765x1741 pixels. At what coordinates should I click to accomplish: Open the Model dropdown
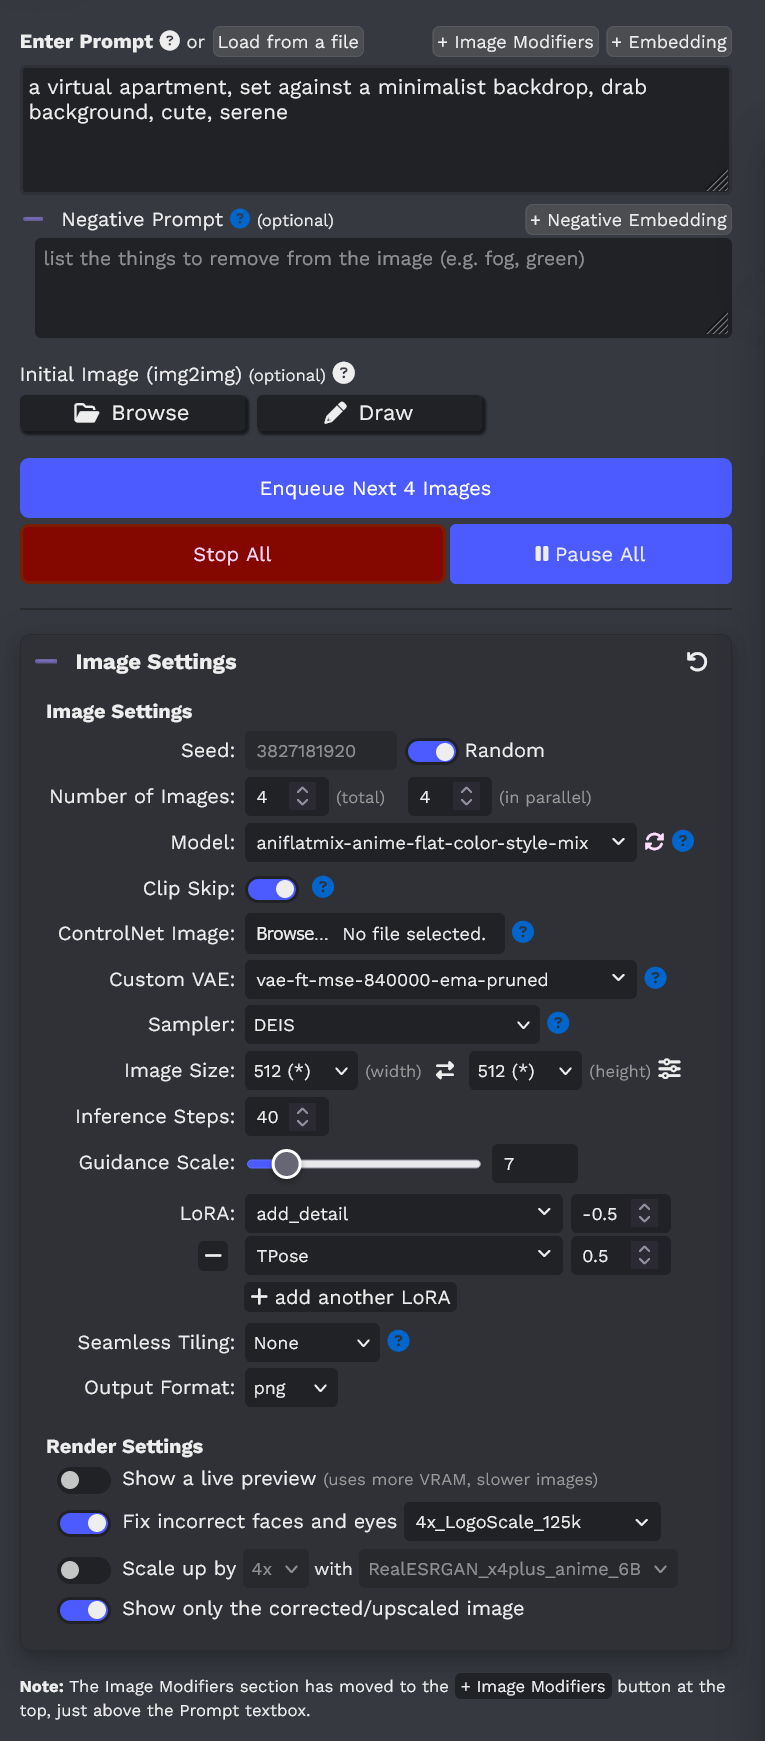(x=440, y=843)
